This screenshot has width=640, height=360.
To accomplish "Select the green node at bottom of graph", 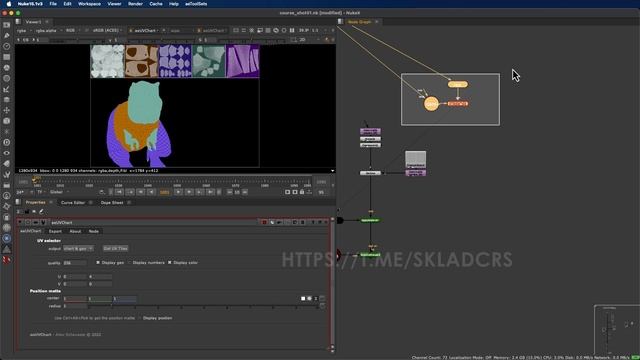I will 370,254.
